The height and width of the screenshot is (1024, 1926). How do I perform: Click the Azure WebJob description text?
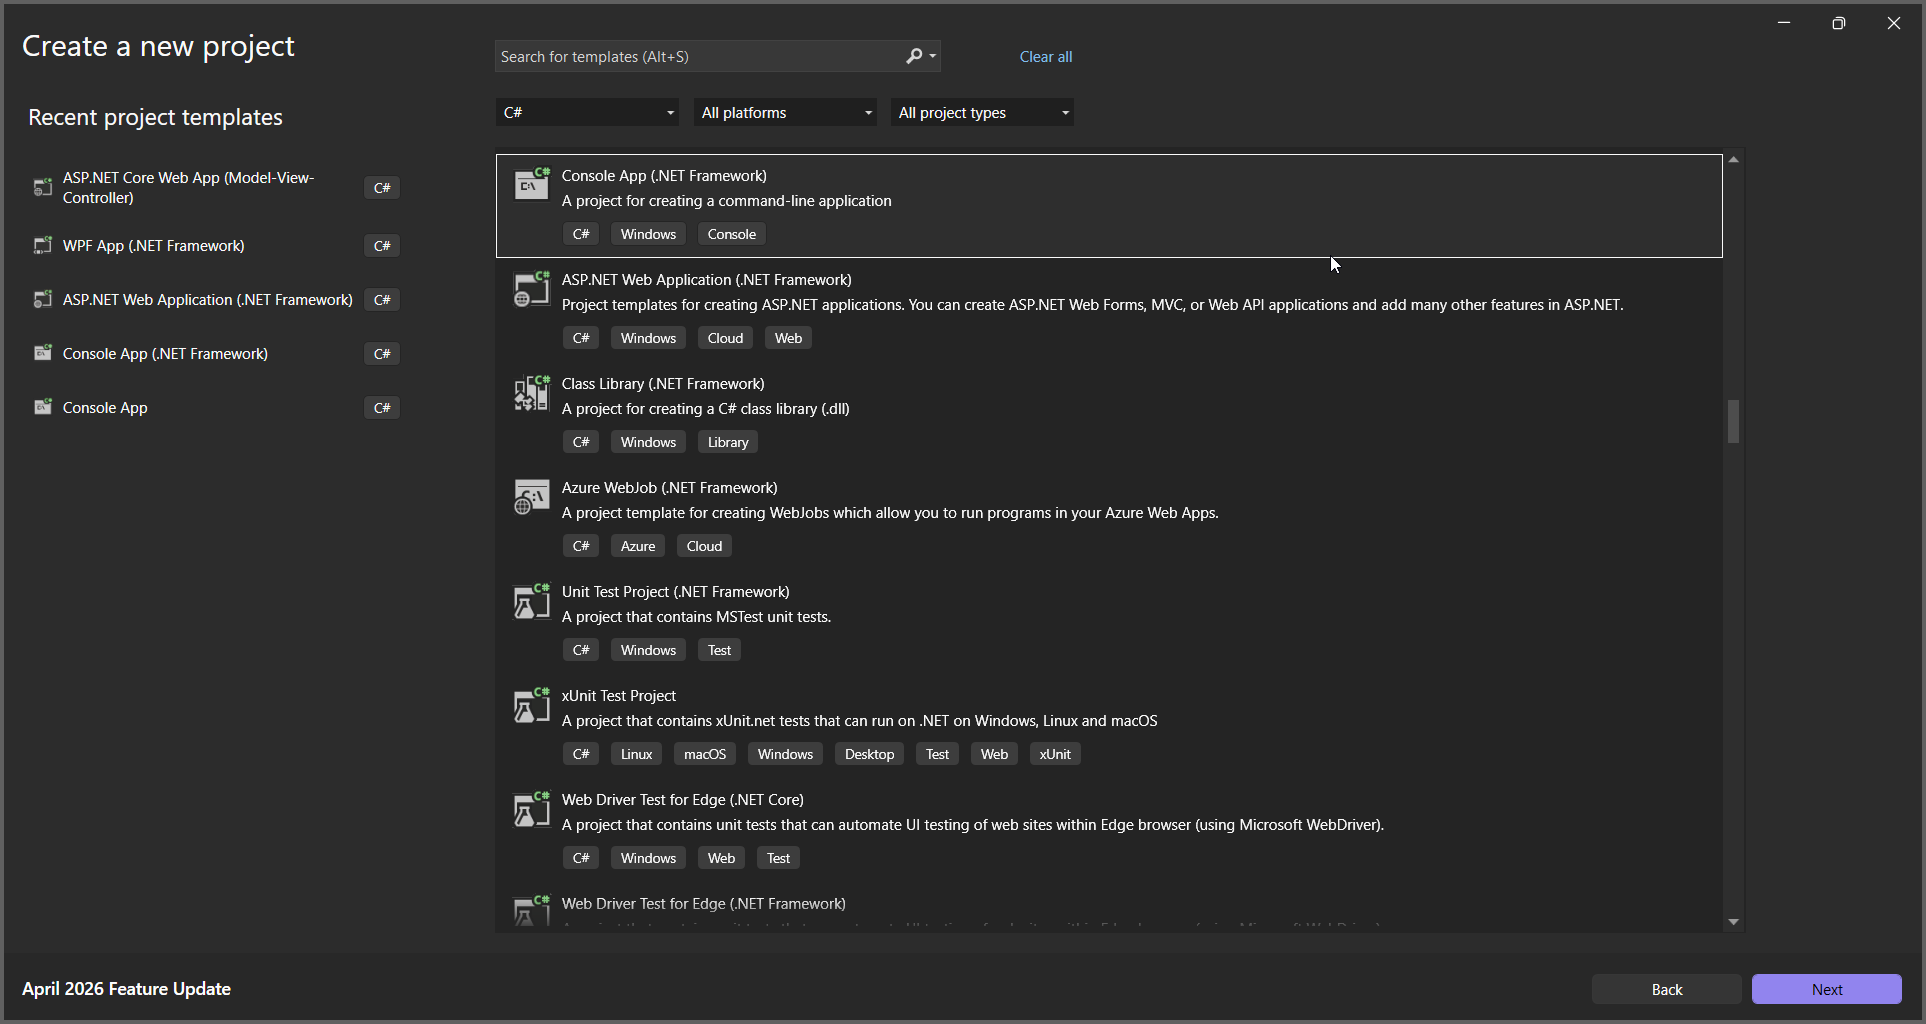pos(890,513)
